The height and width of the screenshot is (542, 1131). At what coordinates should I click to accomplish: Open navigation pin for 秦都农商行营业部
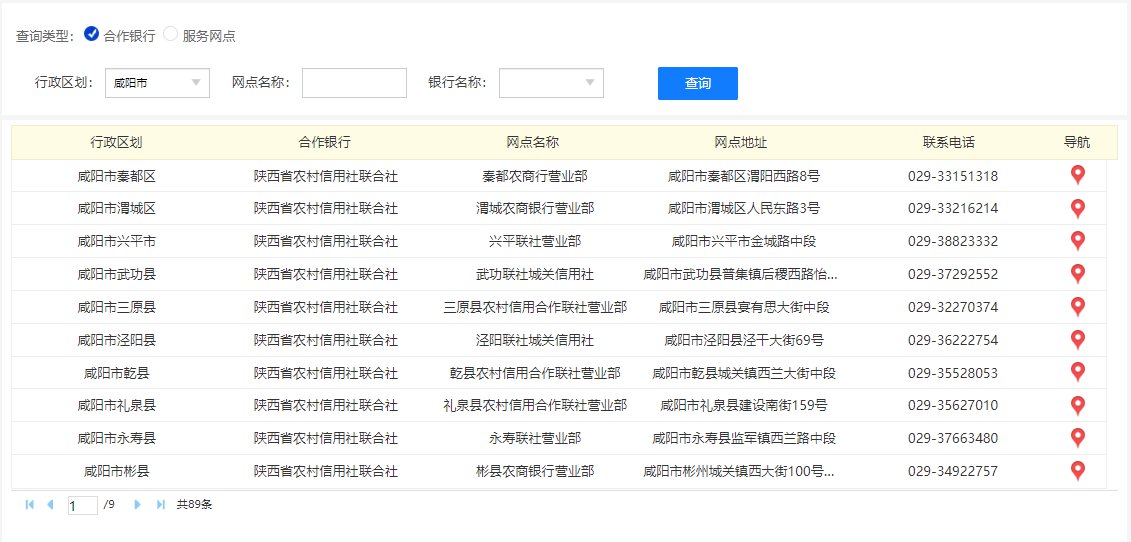(x=1077, y=176)
